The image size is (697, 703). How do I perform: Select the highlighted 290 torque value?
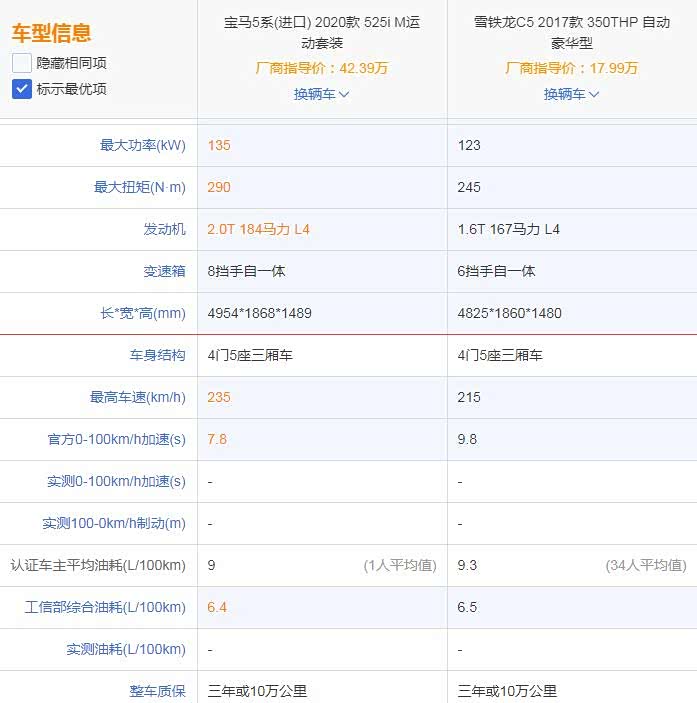219,187
